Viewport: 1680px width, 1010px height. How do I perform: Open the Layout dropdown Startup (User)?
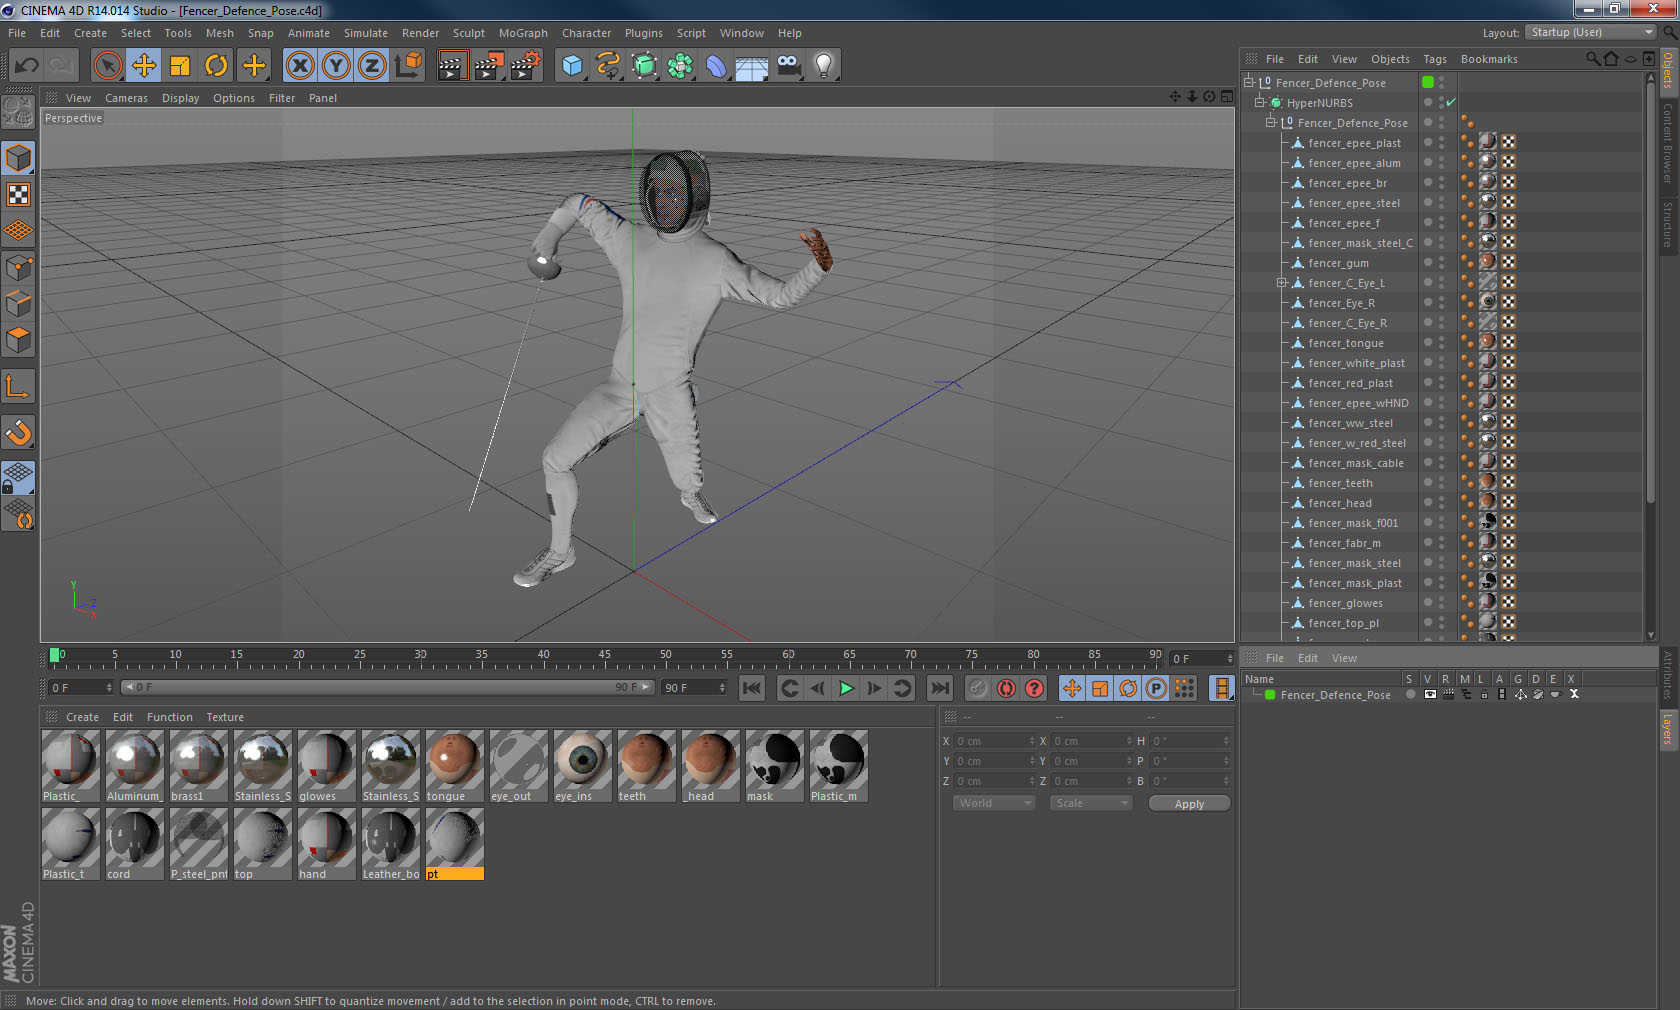point(1590,32)
